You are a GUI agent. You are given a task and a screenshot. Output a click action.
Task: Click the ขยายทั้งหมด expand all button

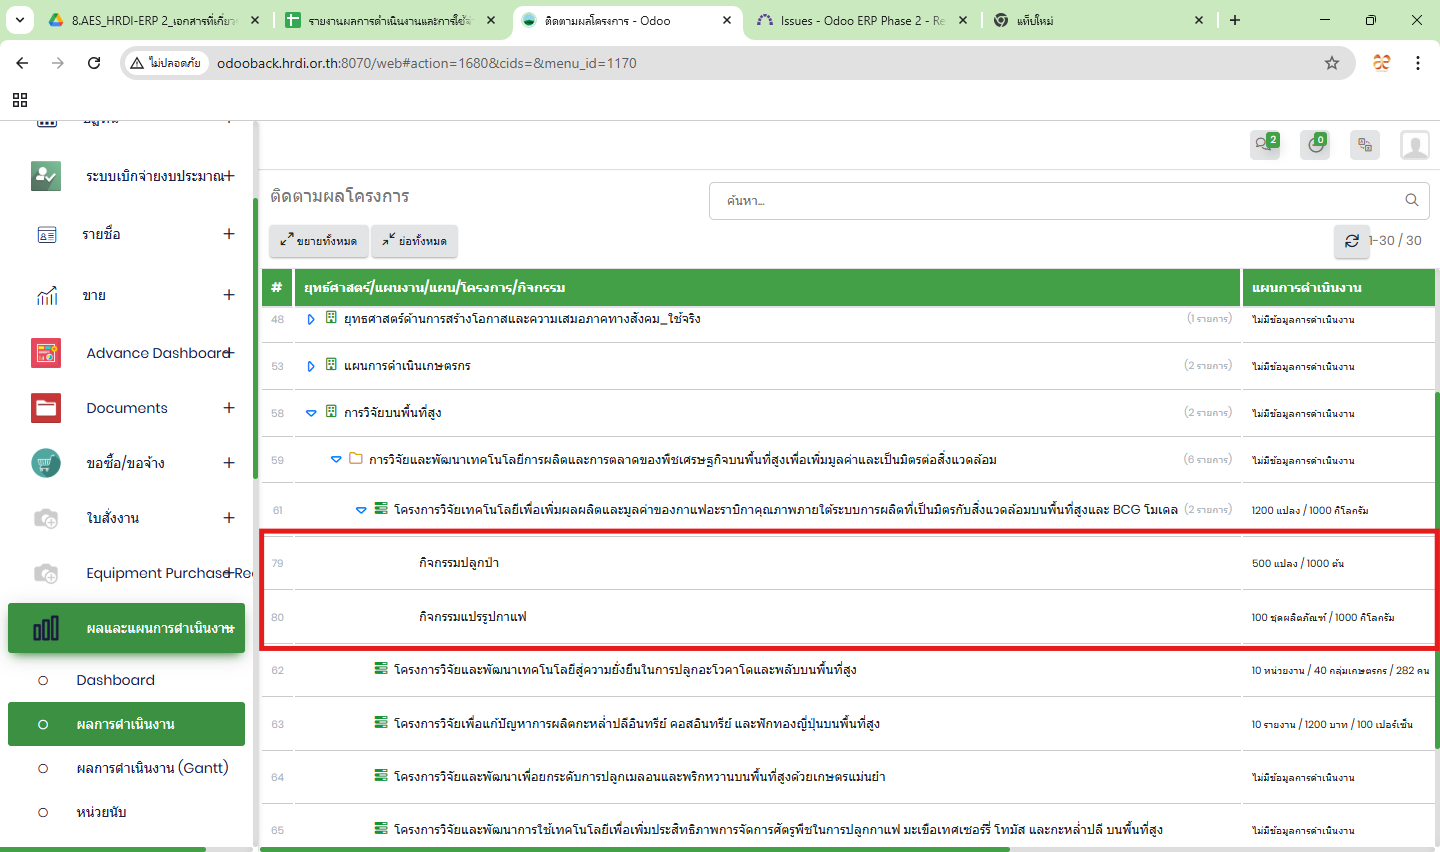[x=319, y=241]
